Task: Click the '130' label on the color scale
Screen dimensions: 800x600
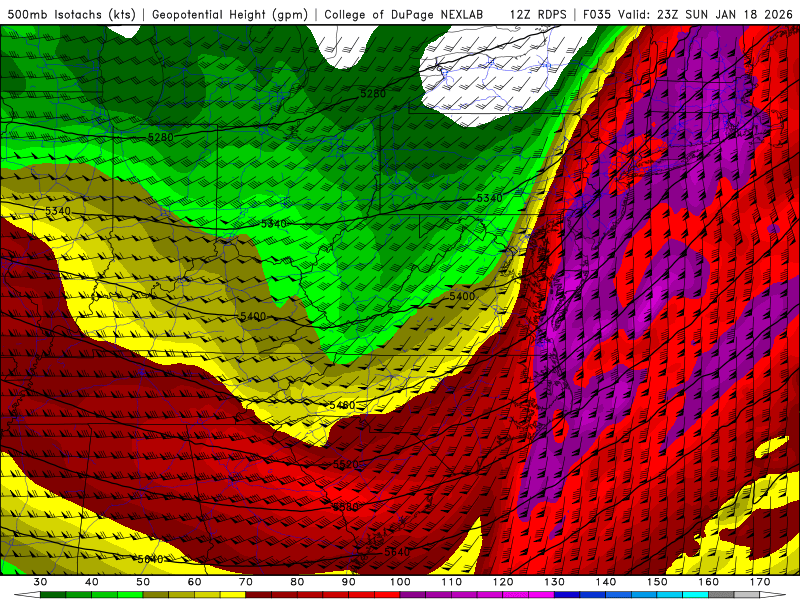Action: coord(555,582)
